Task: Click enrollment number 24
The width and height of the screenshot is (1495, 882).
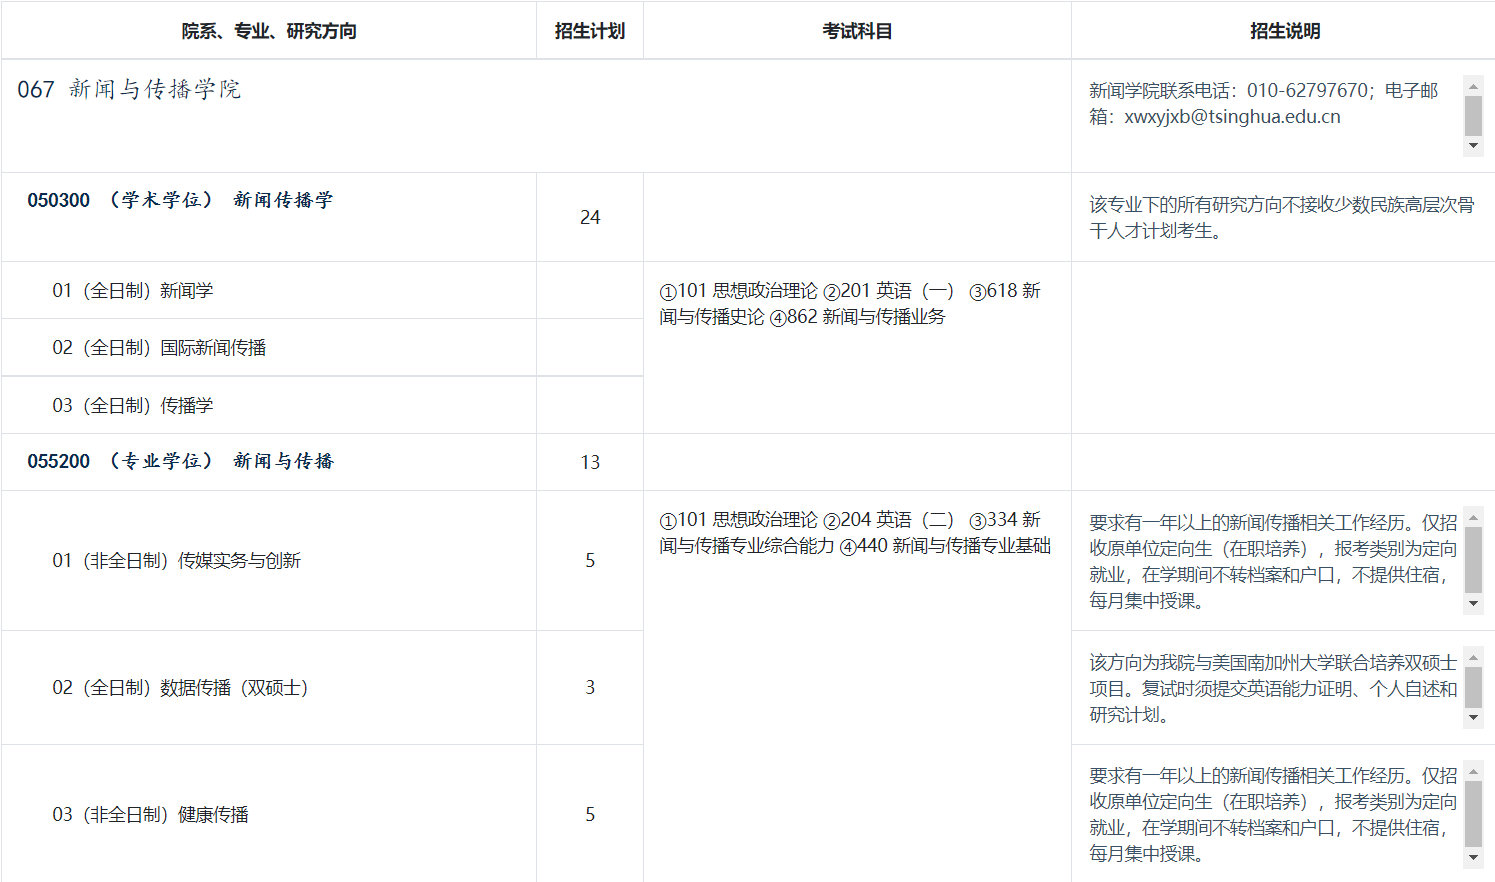Action: 590,217
